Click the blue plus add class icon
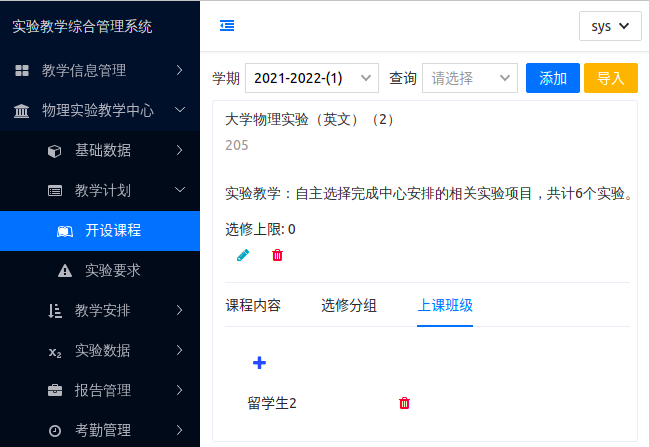This screenshot has width=649, height=447. 259,362
